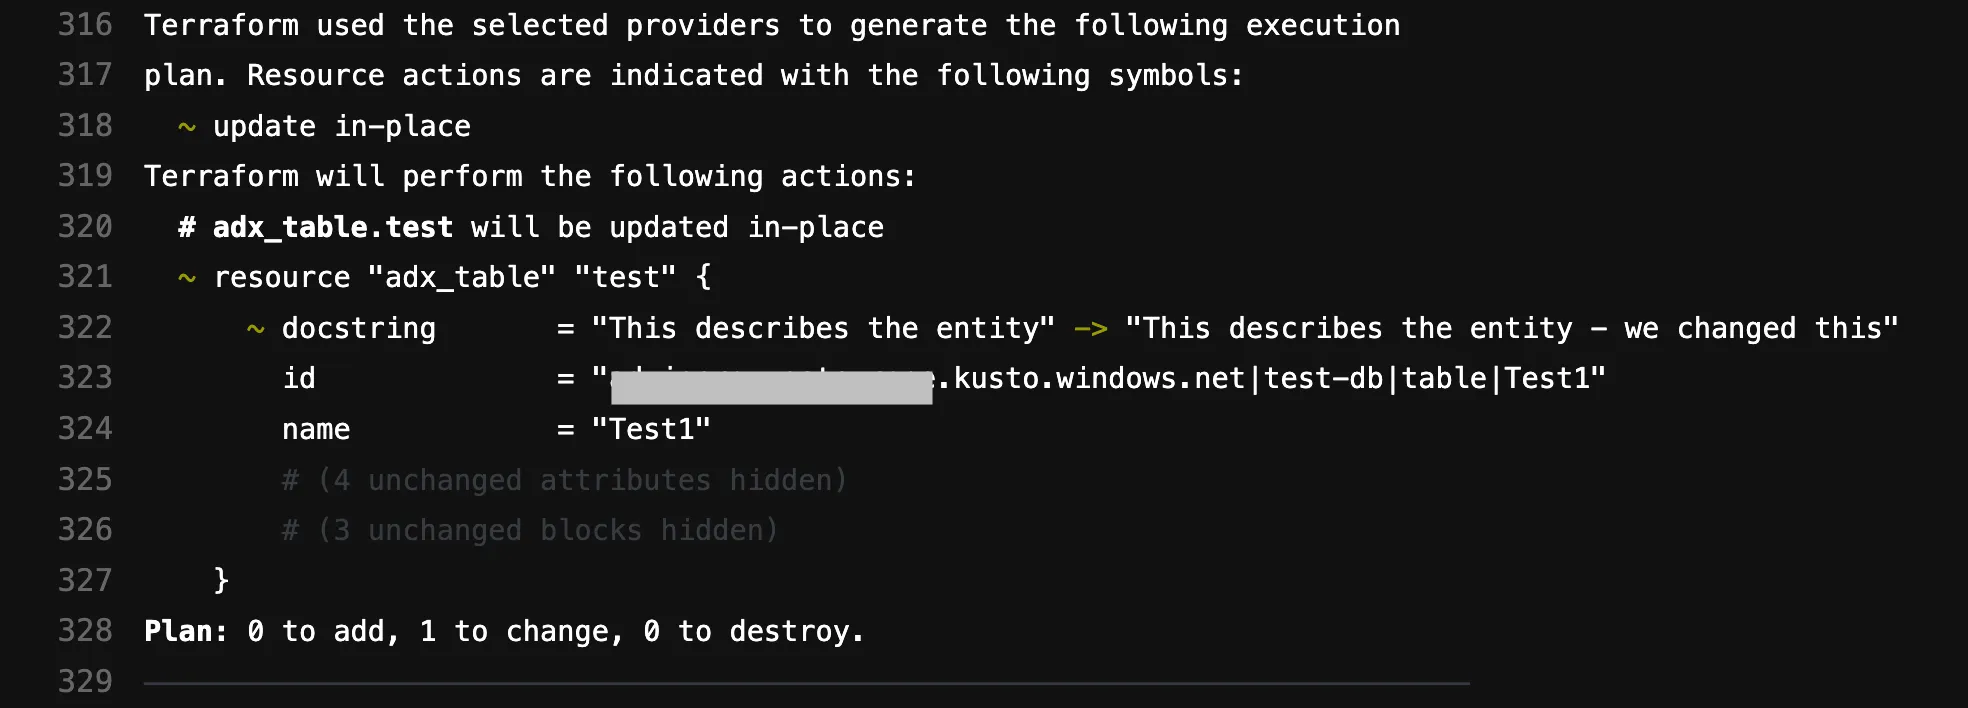Click the tilde before resource adx_table
This screenshot has width=1968, height=708.
(x=187, y=278)
